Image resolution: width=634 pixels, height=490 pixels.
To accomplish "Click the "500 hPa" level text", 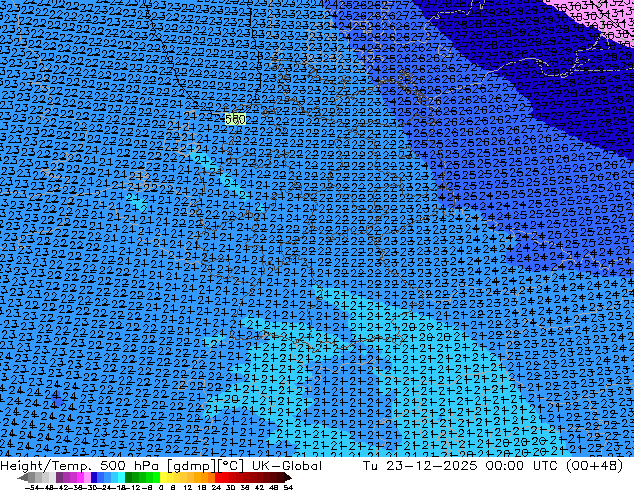I will click(130, 466).
